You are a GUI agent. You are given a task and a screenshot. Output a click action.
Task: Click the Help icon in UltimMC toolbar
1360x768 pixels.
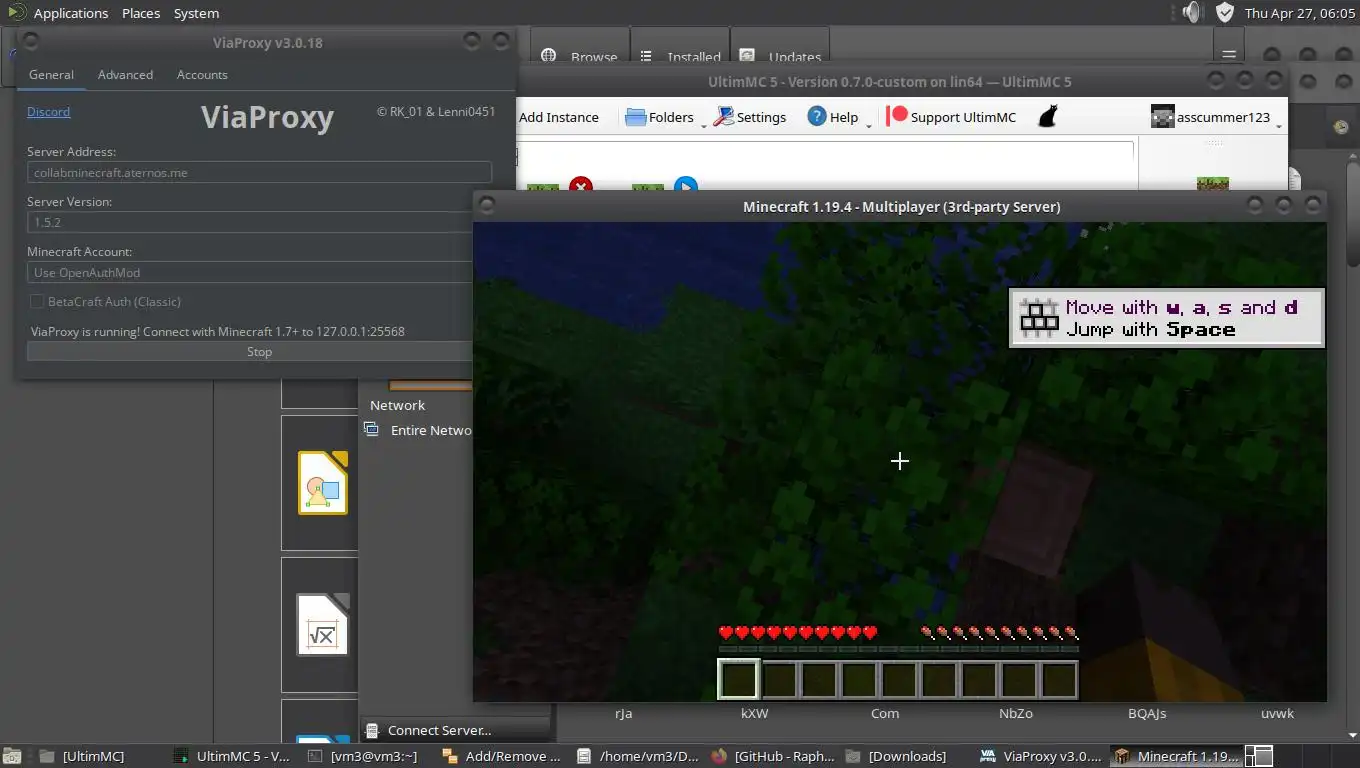tap(817, 116)
